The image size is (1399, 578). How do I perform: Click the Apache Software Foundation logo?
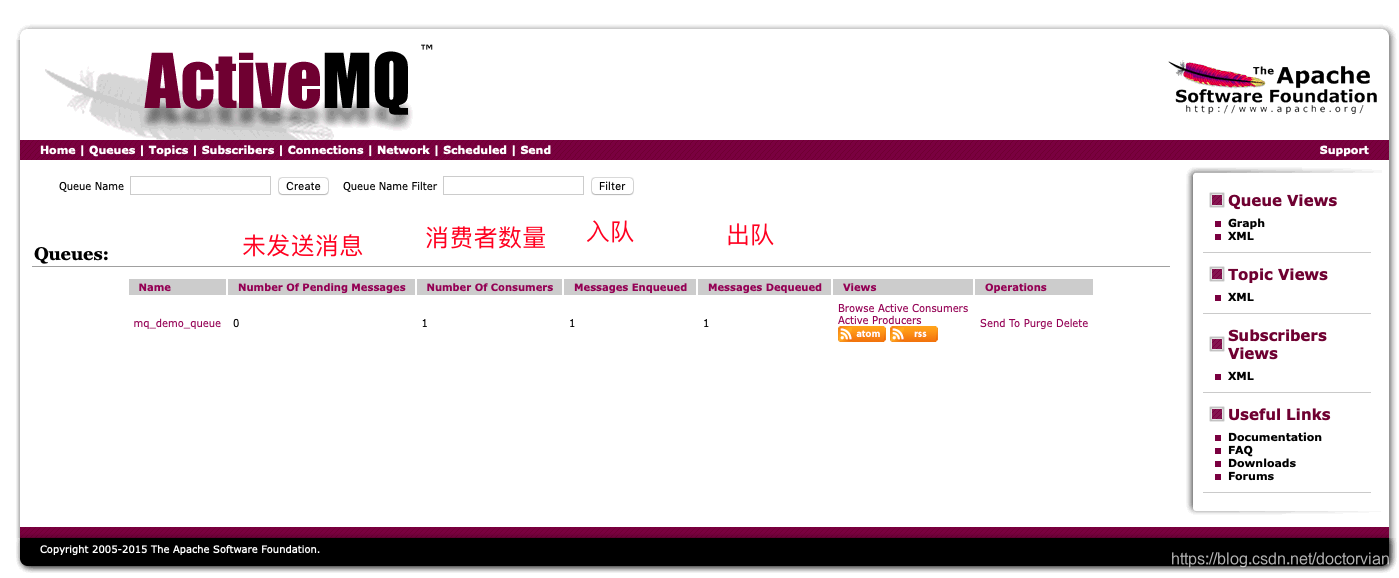click(x=1275, y=88)
